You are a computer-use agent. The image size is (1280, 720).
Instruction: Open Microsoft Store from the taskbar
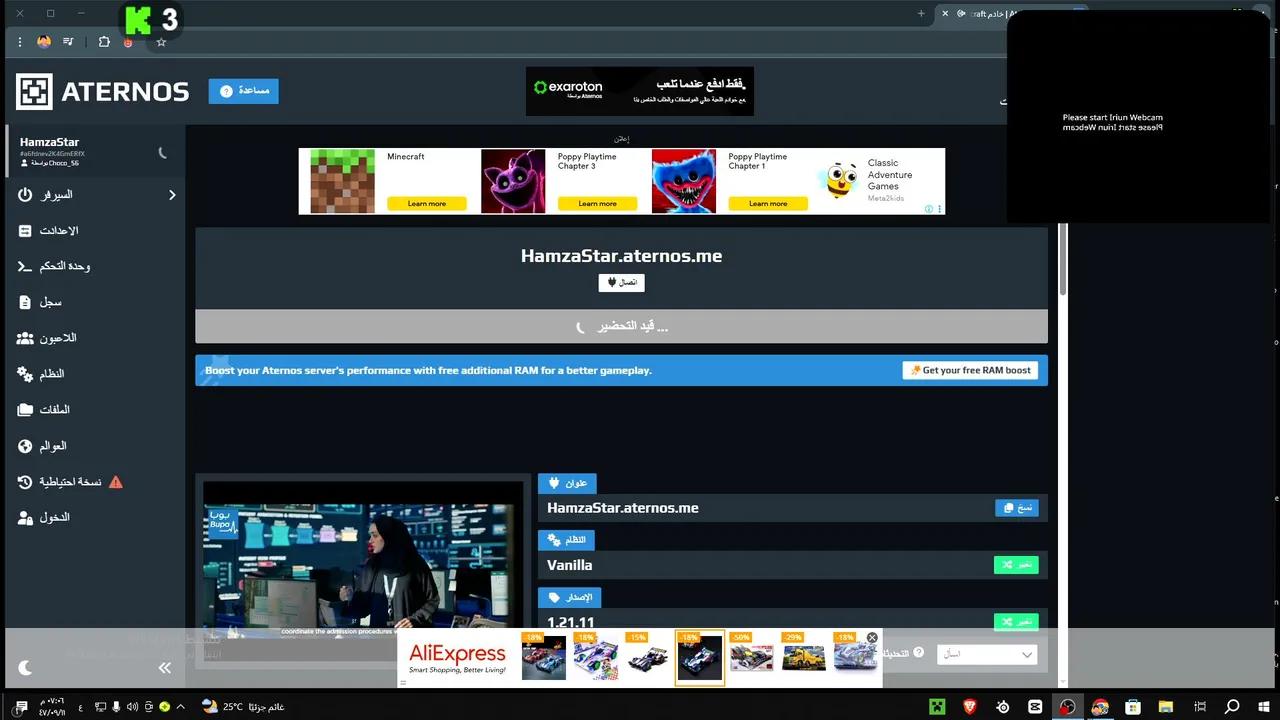pyautogui.click(x=1133, y=707)
